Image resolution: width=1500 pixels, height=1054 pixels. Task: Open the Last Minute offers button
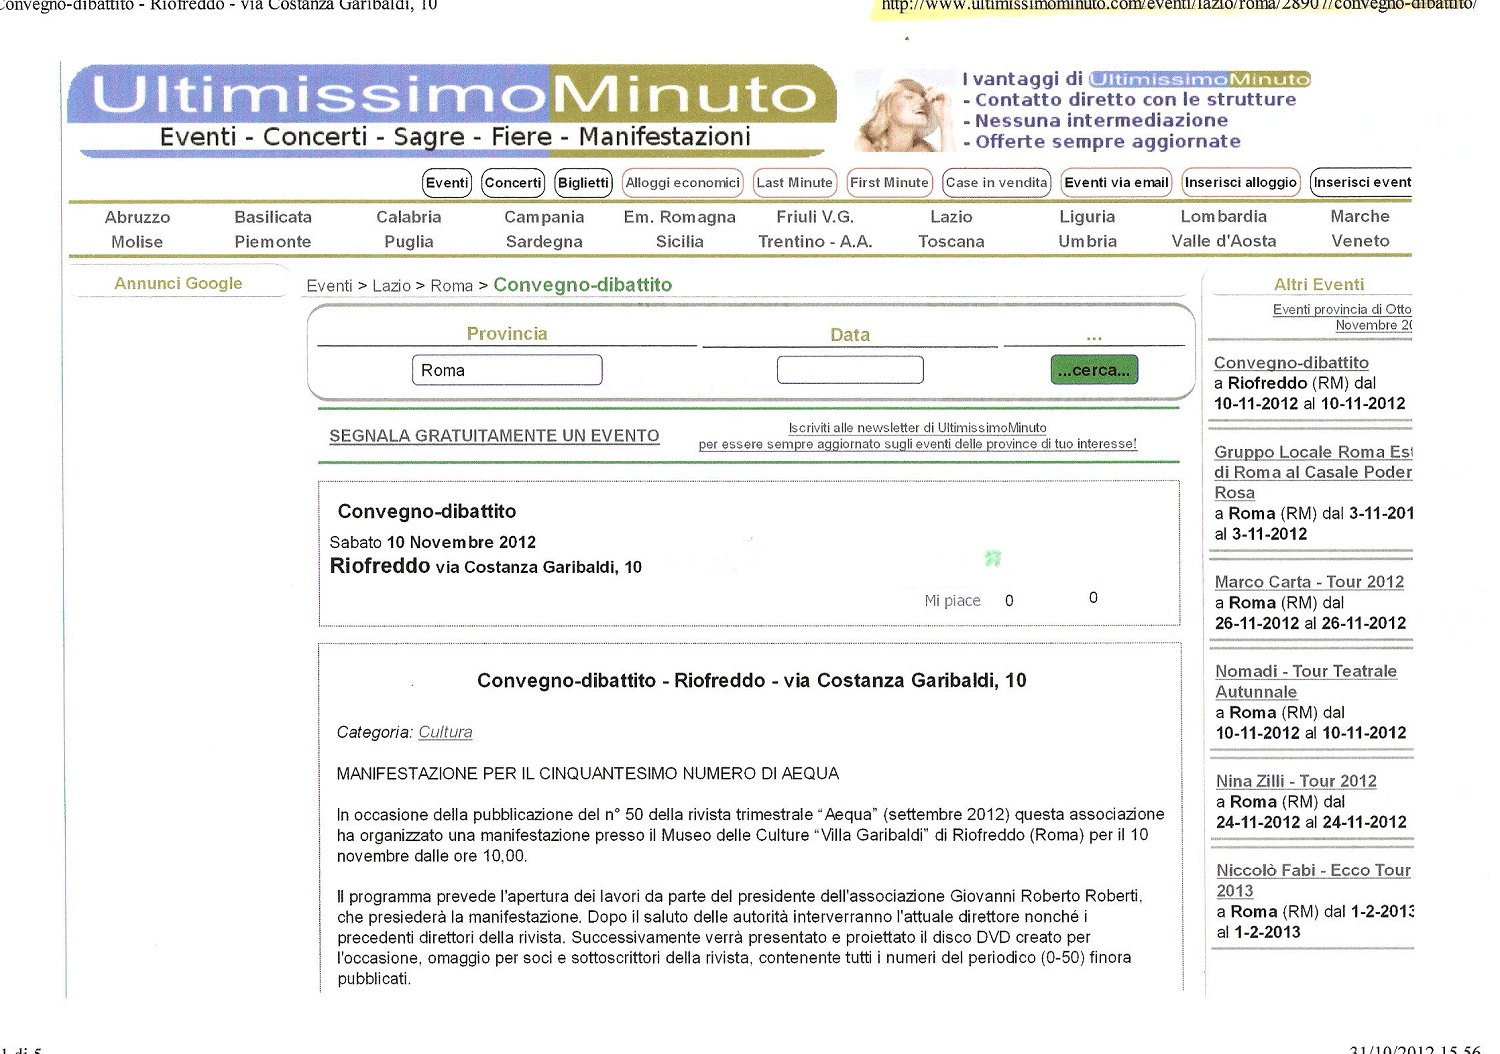(x=795, y=182)
